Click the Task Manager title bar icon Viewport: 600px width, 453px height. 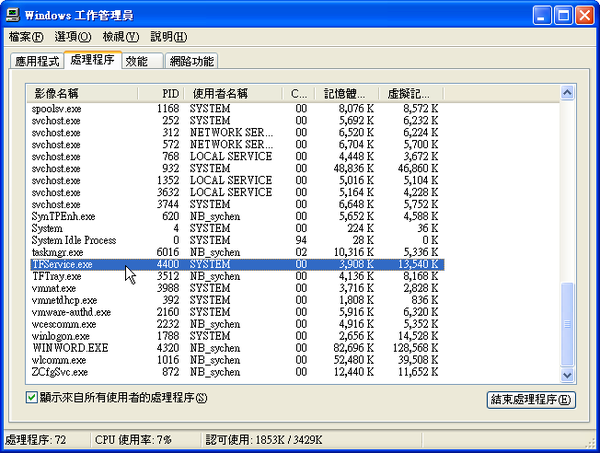pyautogui.click(x=13, y=15)
